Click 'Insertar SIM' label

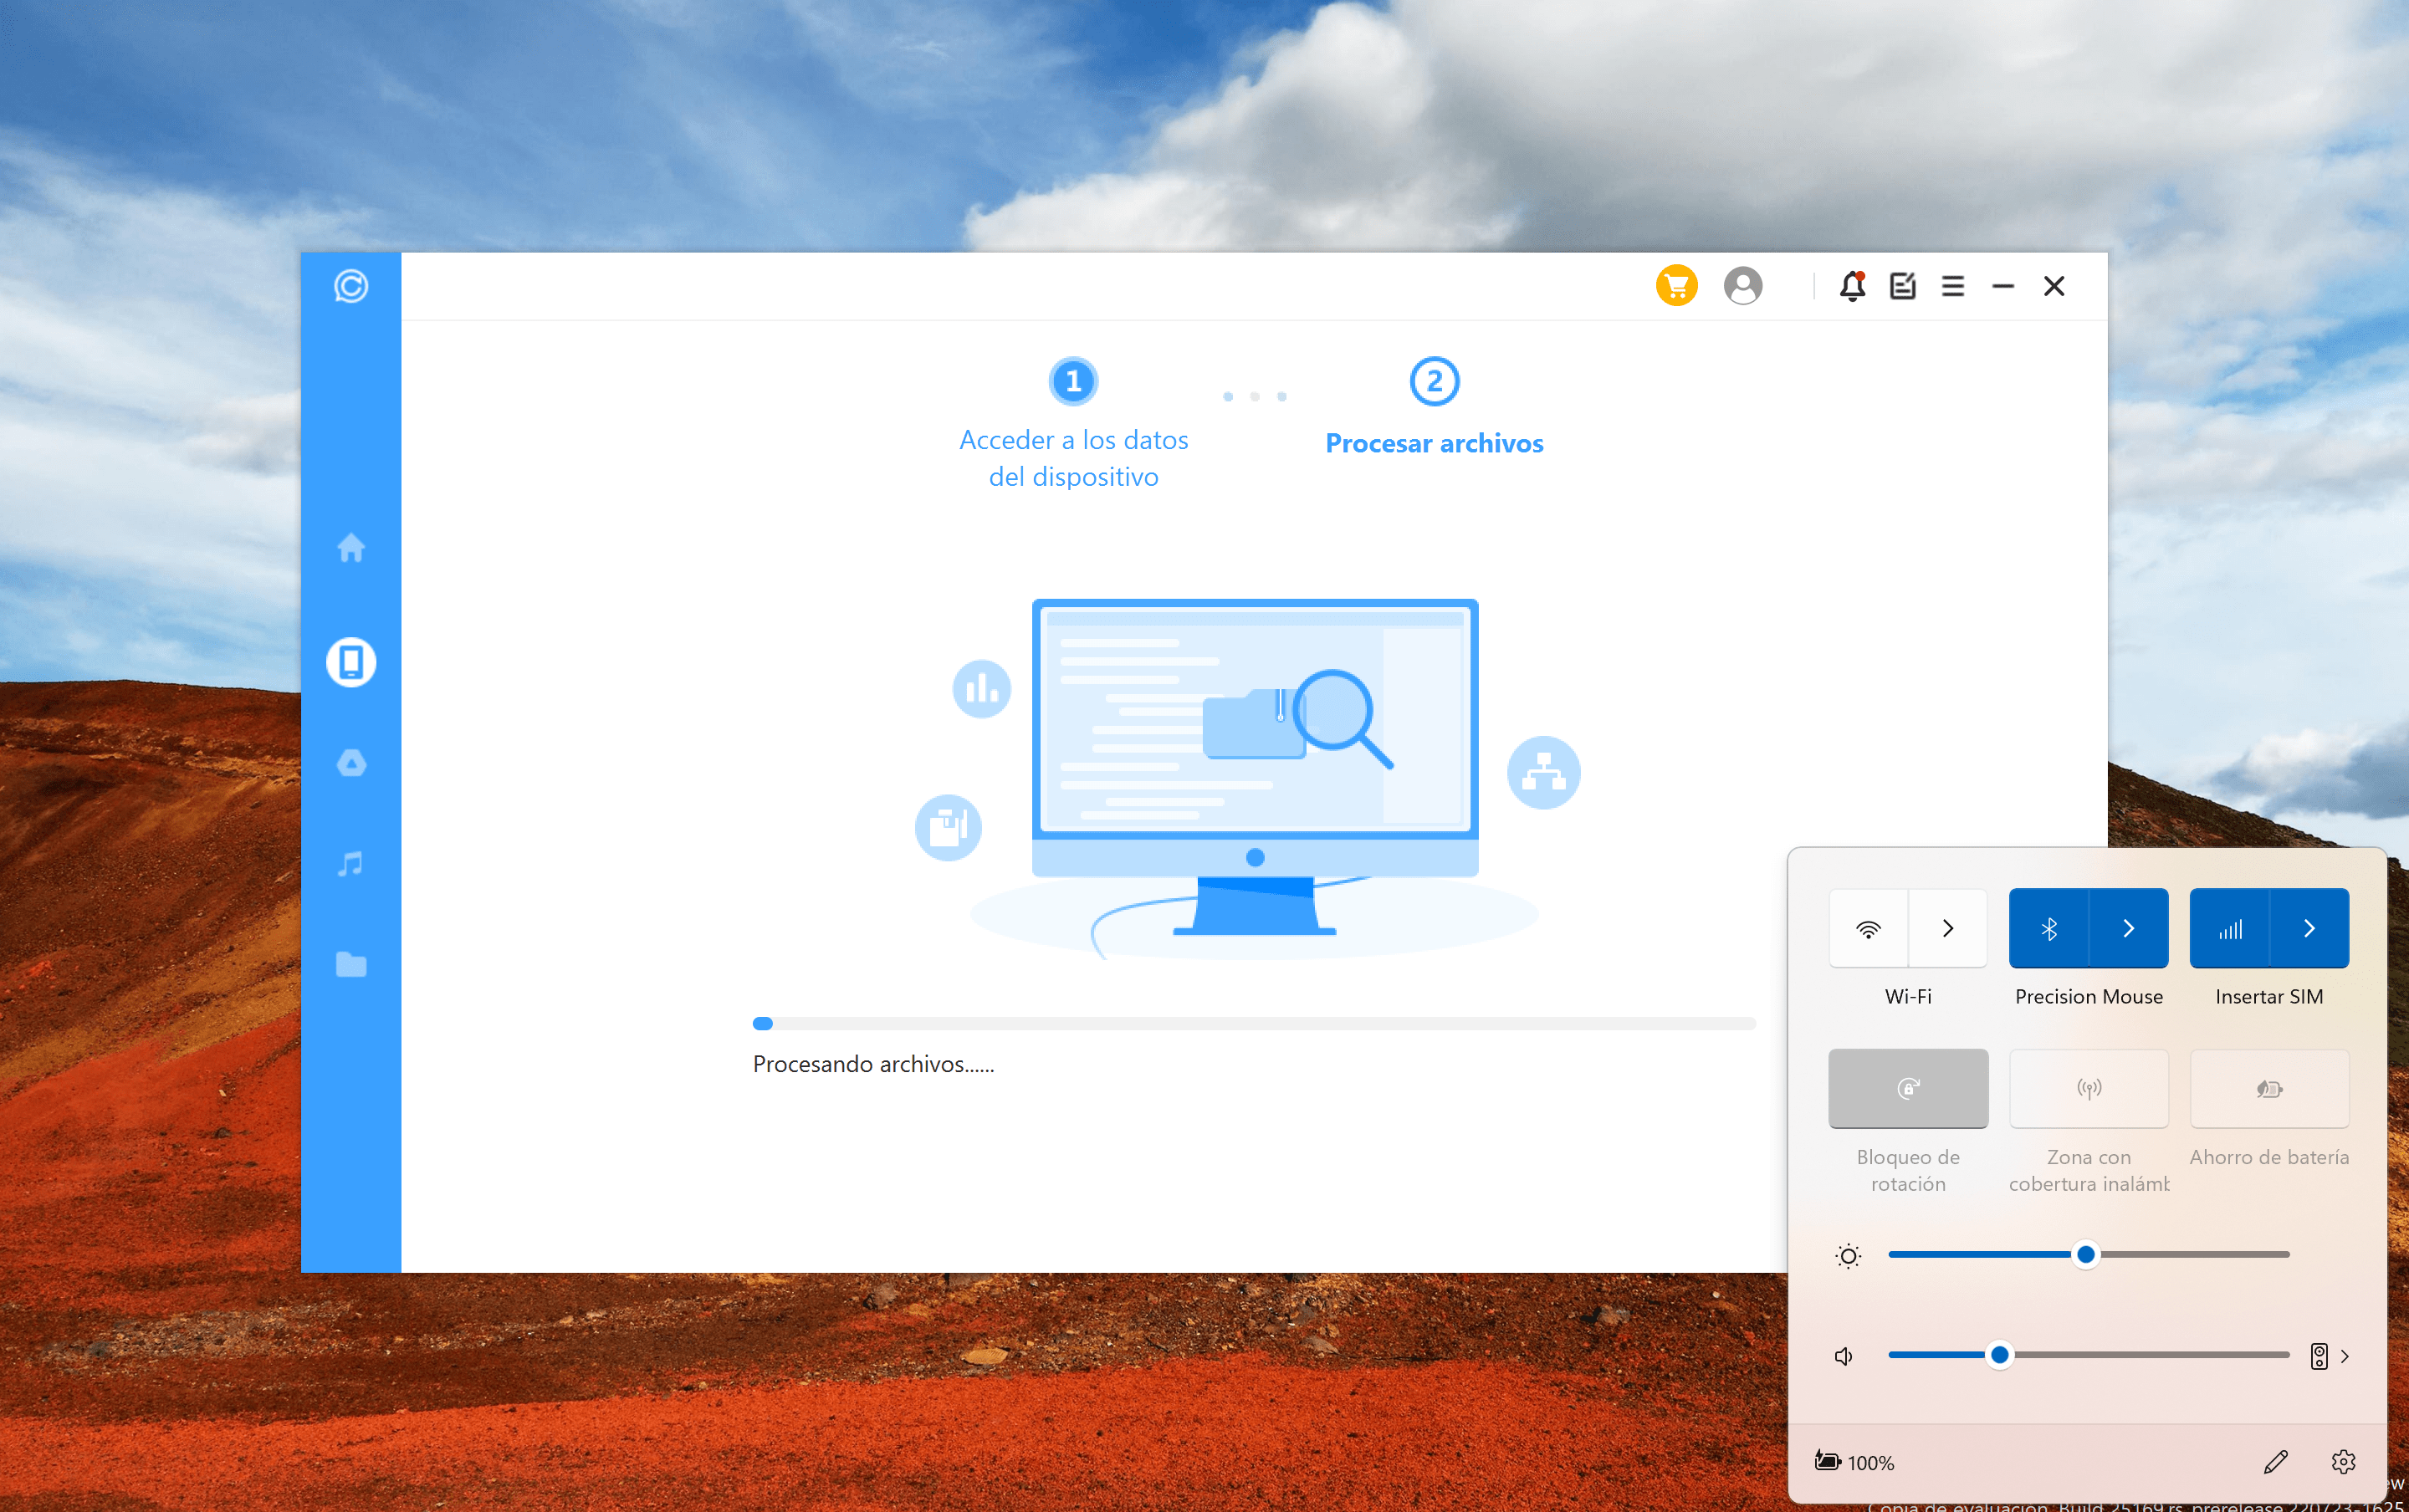(x=2269, y=996)
